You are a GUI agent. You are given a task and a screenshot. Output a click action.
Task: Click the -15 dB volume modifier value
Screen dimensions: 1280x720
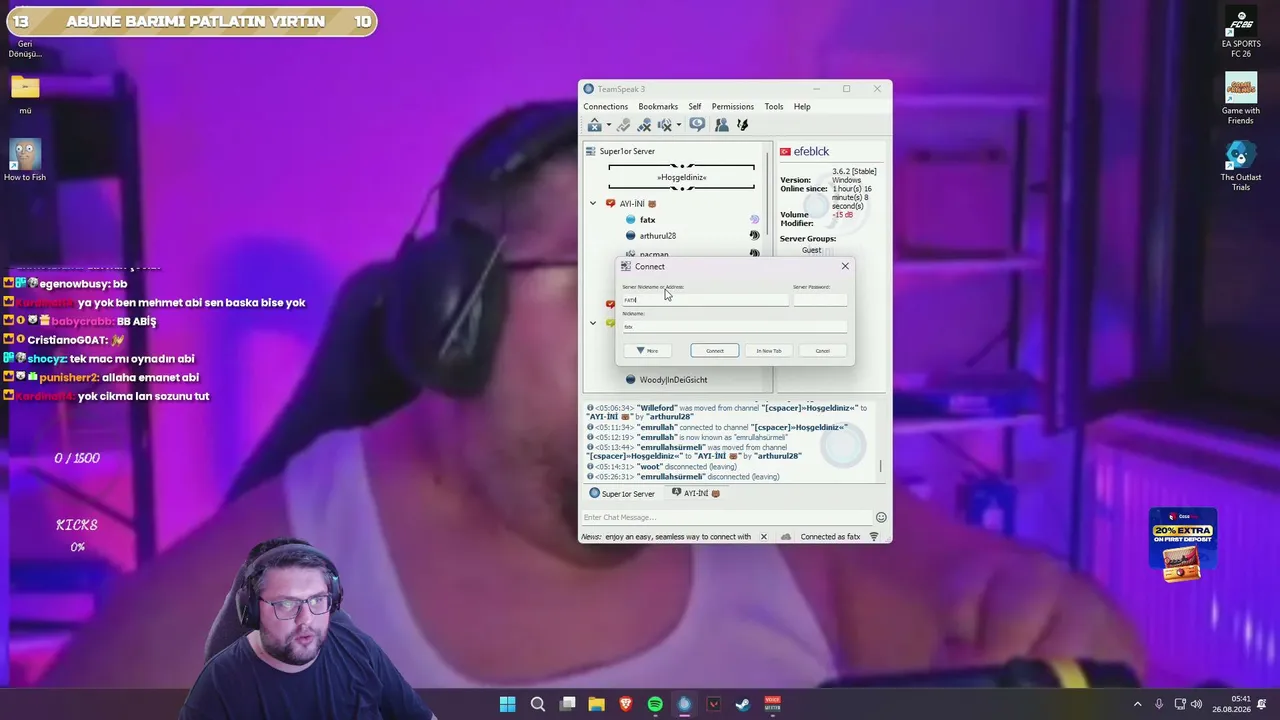[842, 215]
